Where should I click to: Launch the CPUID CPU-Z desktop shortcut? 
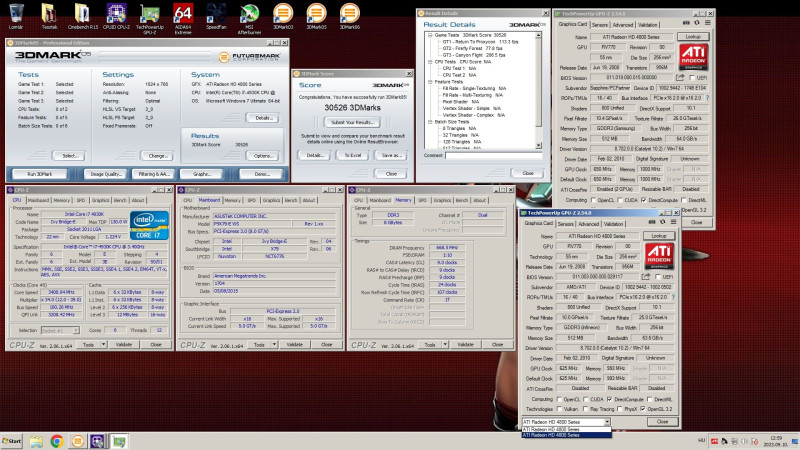click(116, 15)
